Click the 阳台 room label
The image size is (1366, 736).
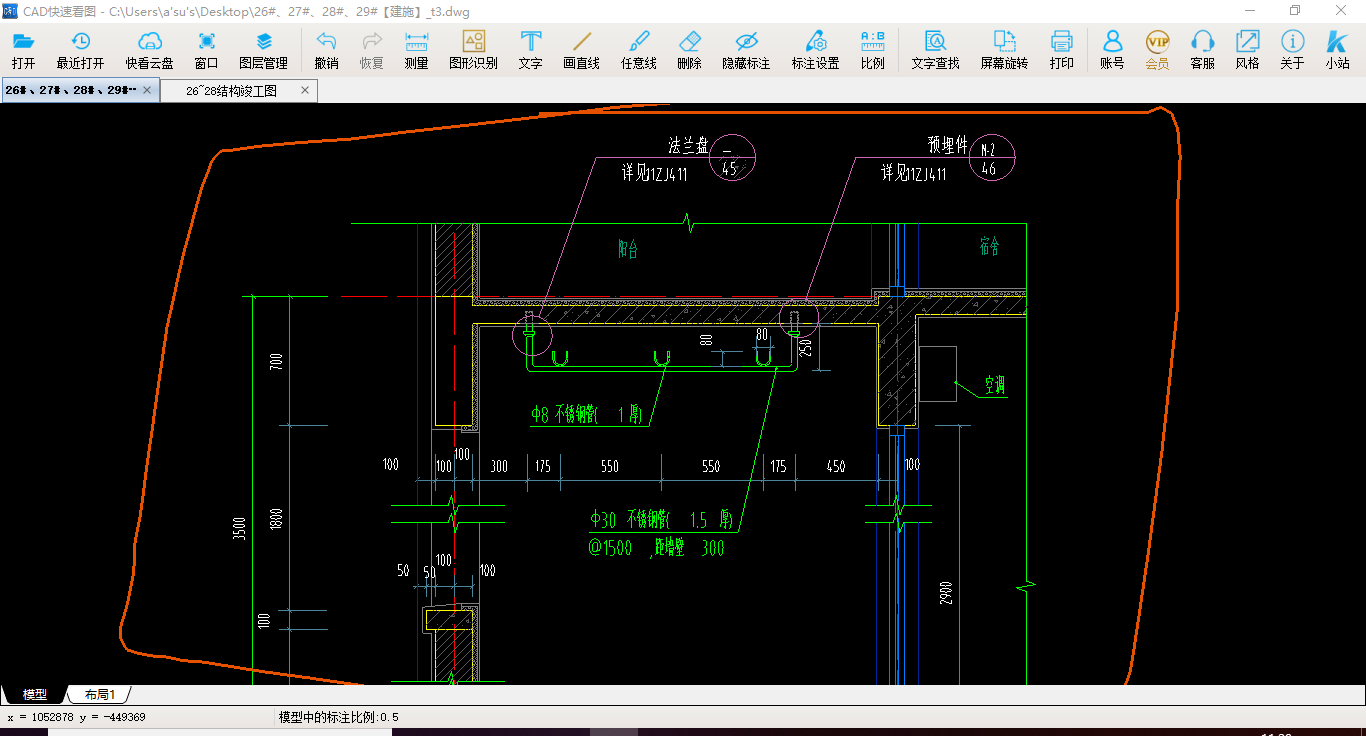628,250
